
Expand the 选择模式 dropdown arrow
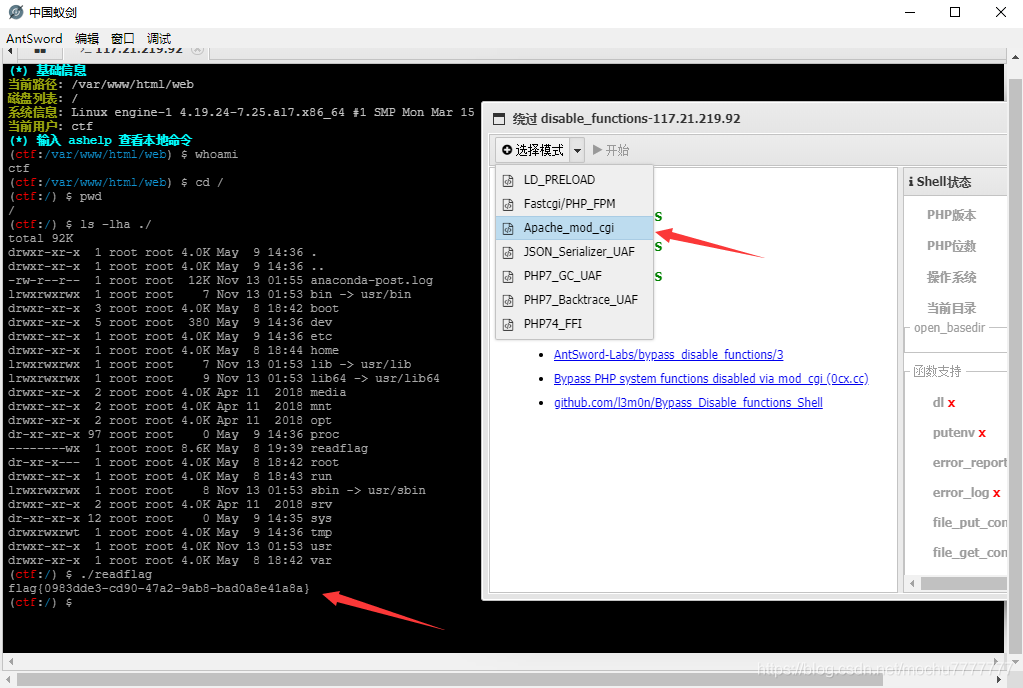(x=577, y=151)
